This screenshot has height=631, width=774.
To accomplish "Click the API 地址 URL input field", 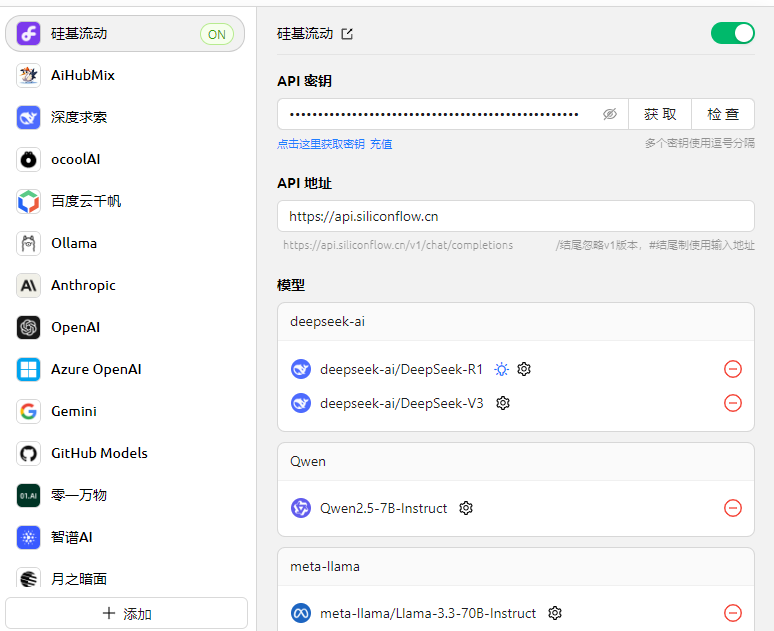I will [516, 216].
